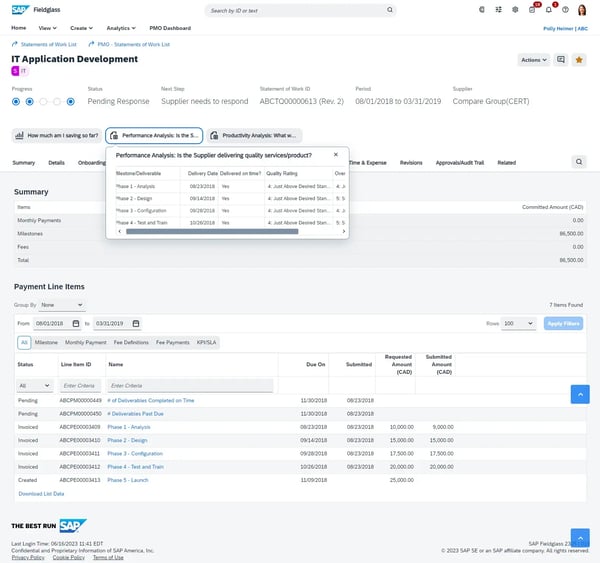Screen dimensions: 600x563
Task: Select the Monthly Payment filter tab
Action: [x=85, y=342]
